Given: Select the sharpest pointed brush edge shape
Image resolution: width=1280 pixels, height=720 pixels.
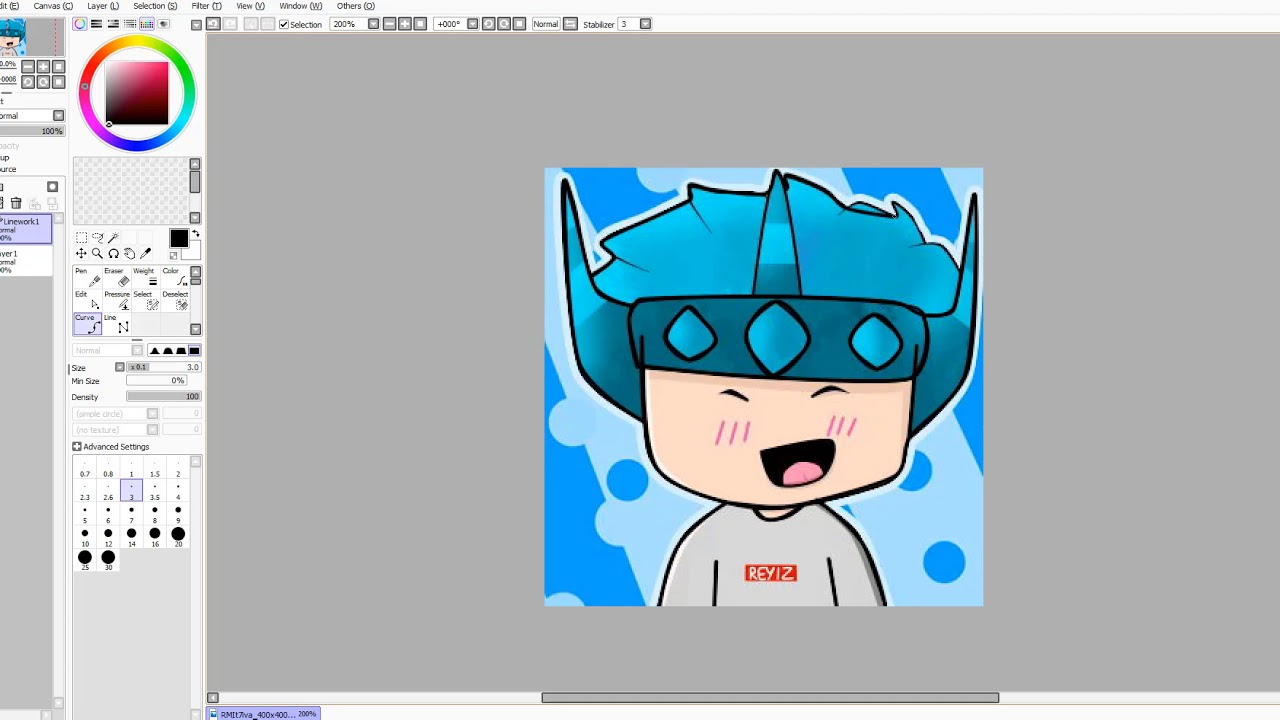Looking at the screenshot, I should [154, 351].
